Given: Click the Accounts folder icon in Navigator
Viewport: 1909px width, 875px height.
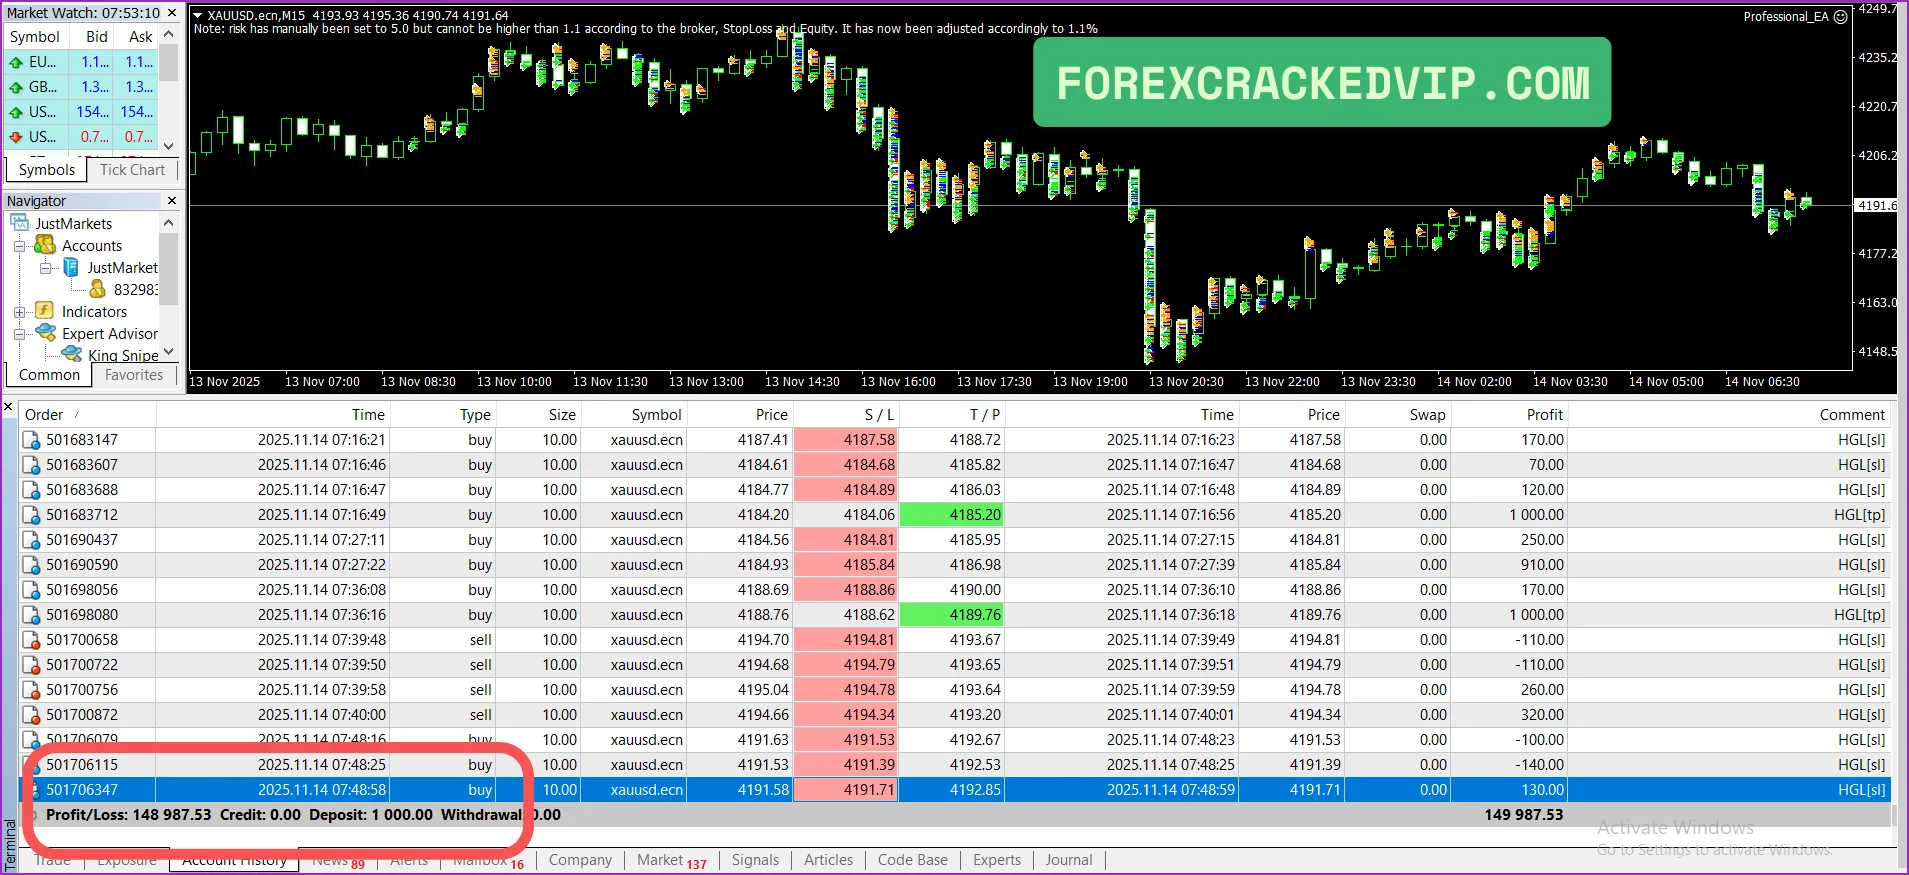Looking at the screenshot, I should 45,245.
